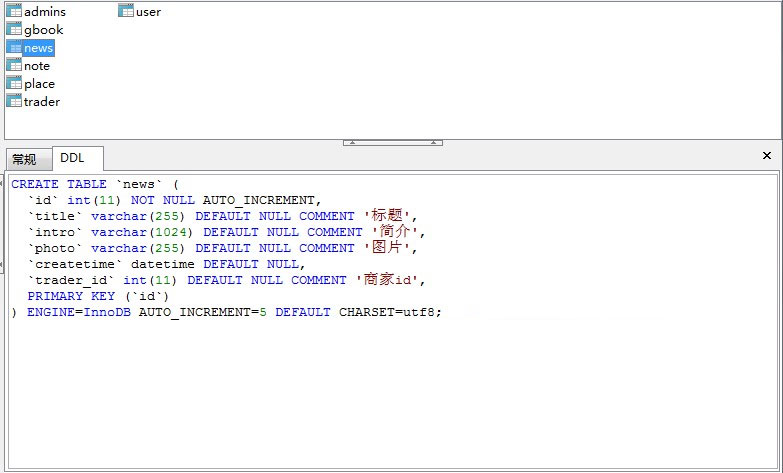Choose the note table label

[37, 66]
